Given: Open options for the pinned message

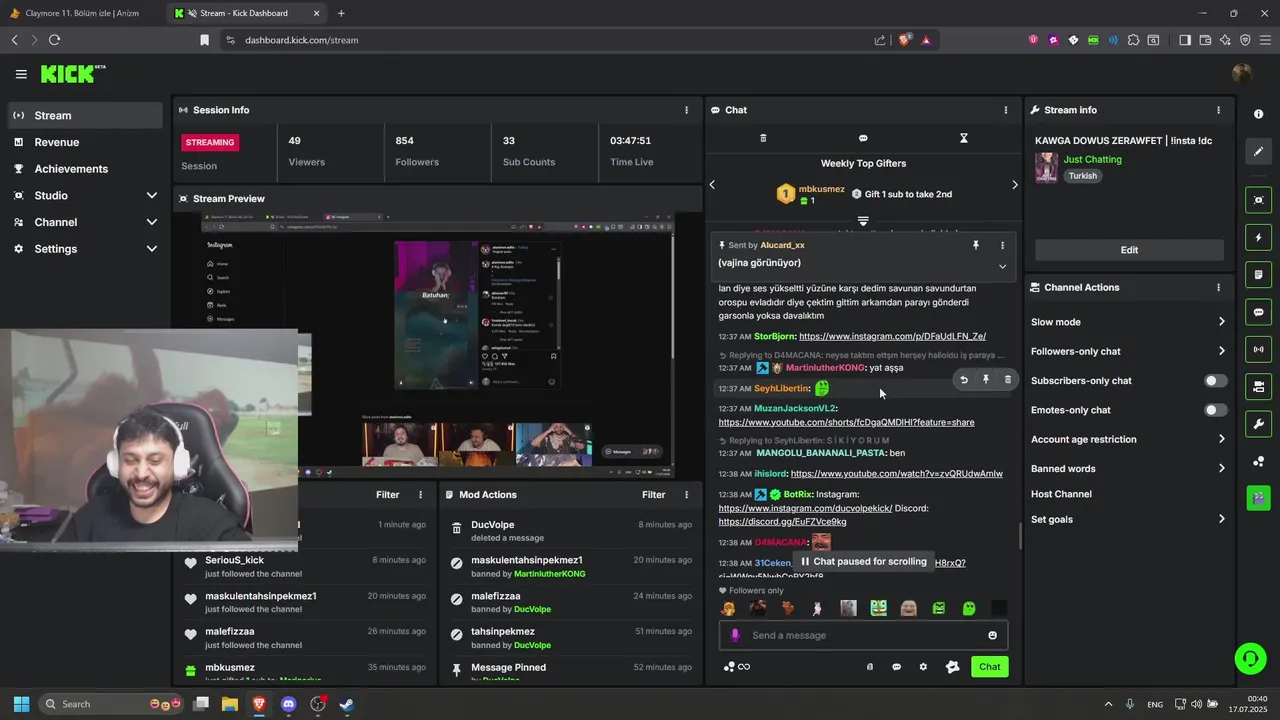Looking at the screenshot, I should point(1002,245).
